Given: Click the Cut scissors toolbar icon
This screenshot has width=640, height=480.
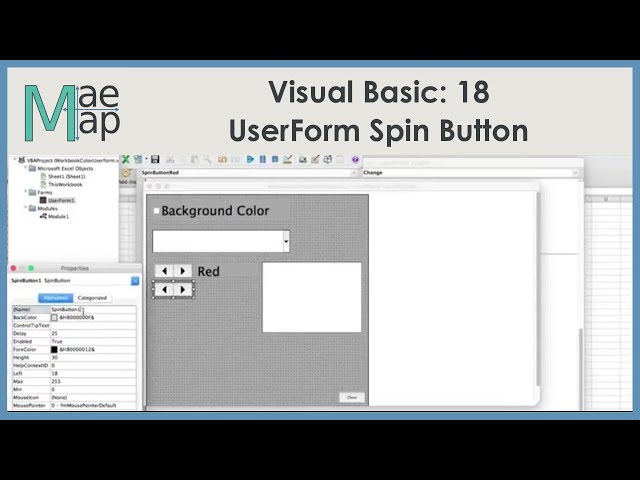Looking at the screenshot, I should 170,160.
